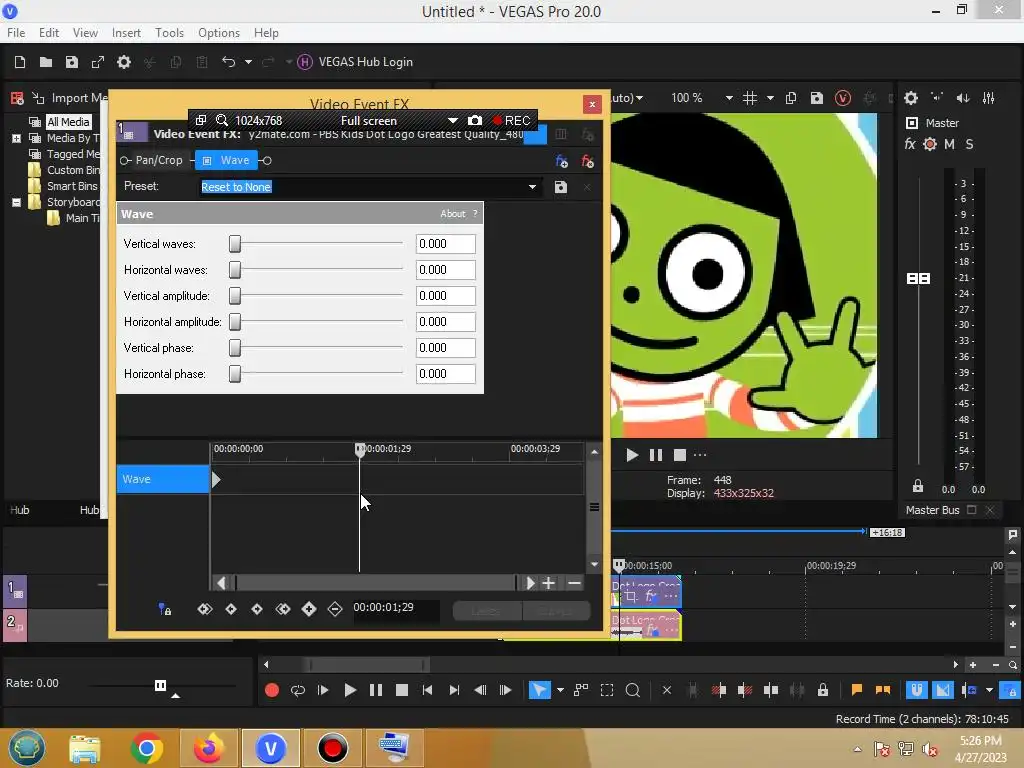The height and width of the screenshot is (768, 1024).
Task: Open the Edit menu
Action: click(49, 33)
